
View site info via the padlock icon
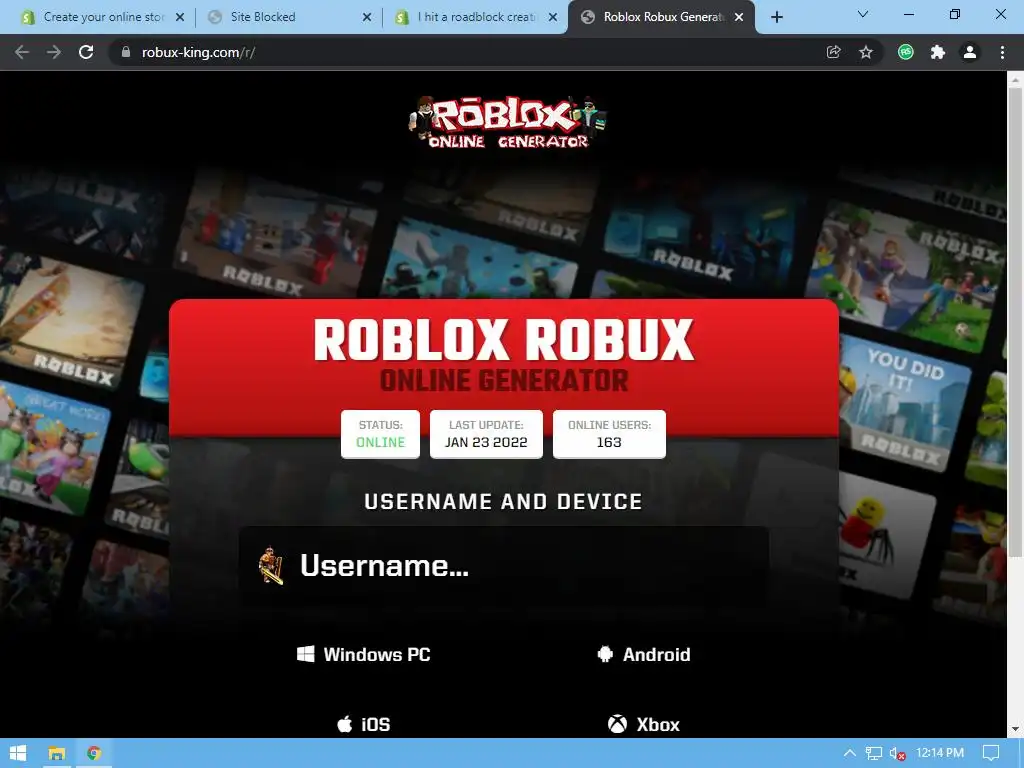tap(126, 52)
